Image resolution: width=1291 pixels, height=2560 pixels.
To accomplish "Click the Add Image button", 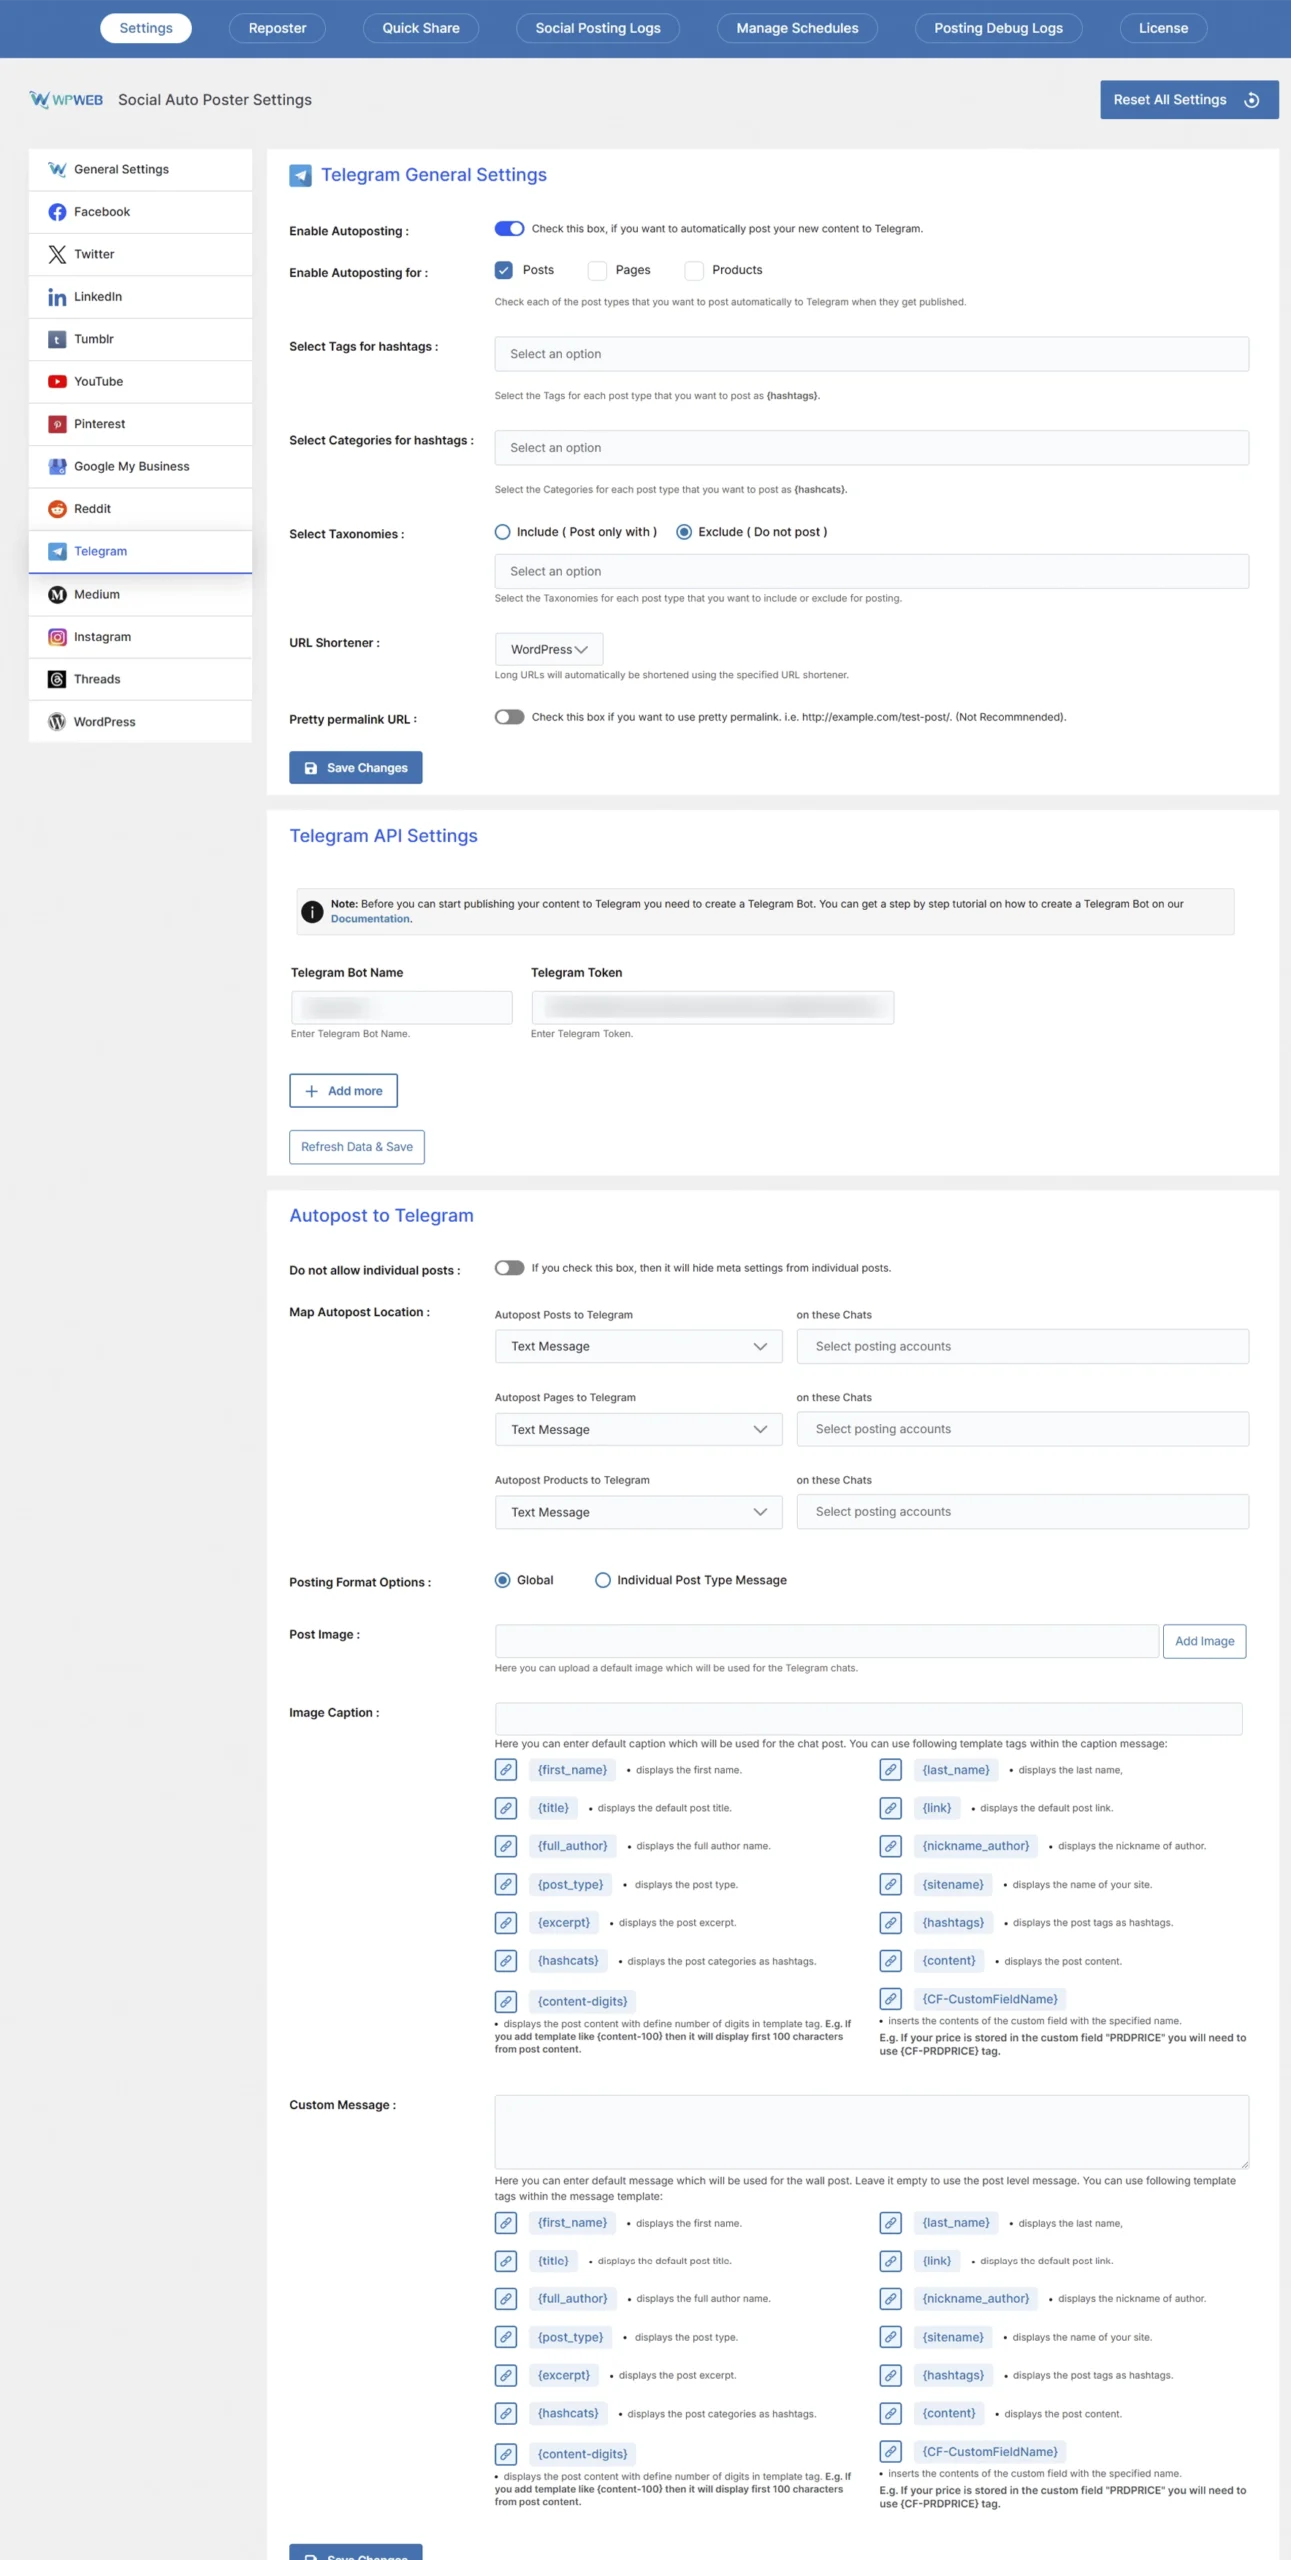I will (x=1204, y=1641).
